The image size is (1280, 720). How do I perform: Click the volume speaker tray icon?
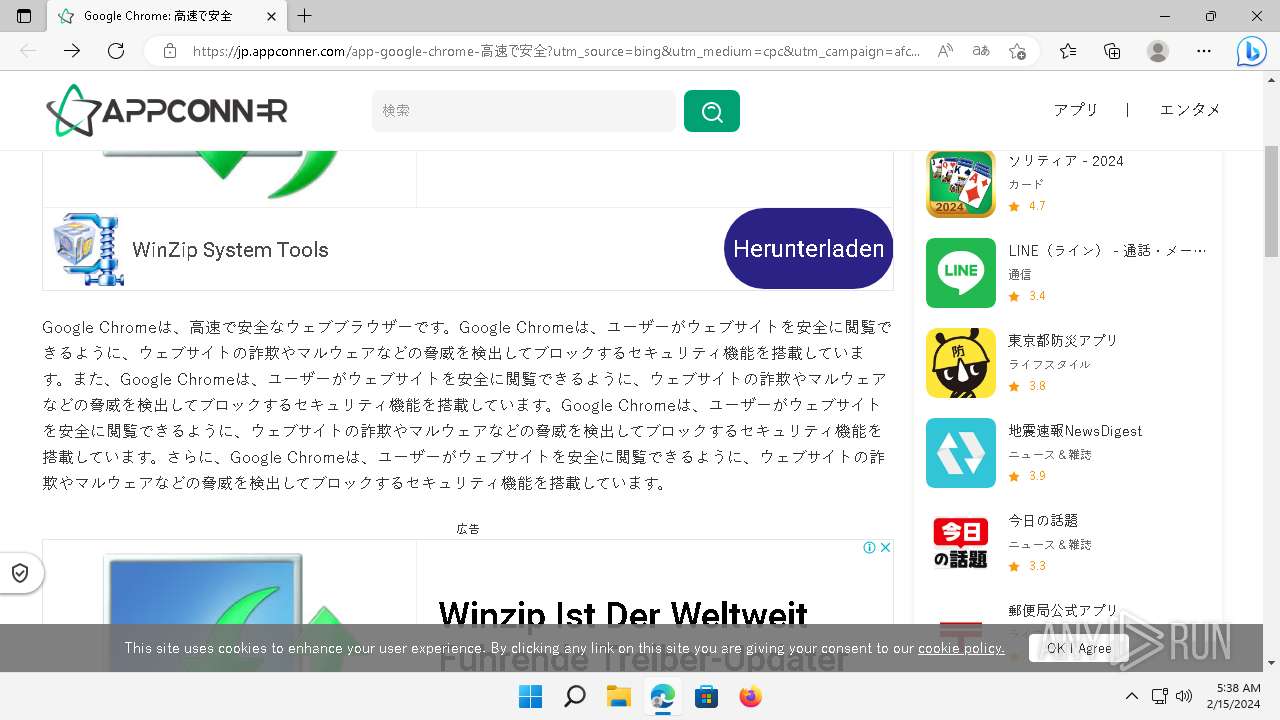pos(1185,696)
